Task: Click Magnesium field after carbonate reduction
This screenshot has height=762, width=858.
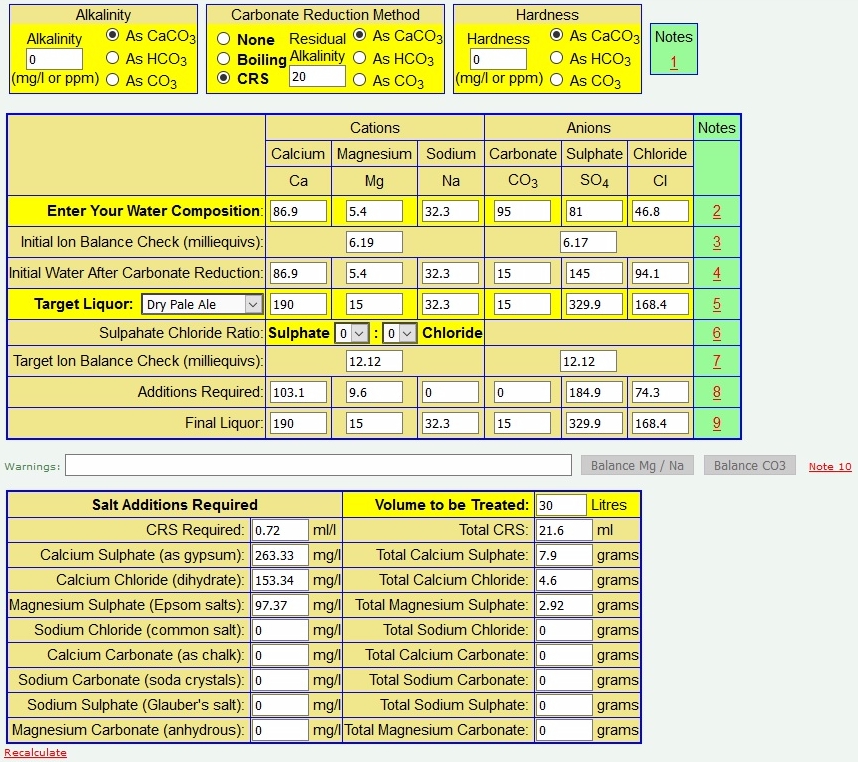Action: tap(374, 273)
